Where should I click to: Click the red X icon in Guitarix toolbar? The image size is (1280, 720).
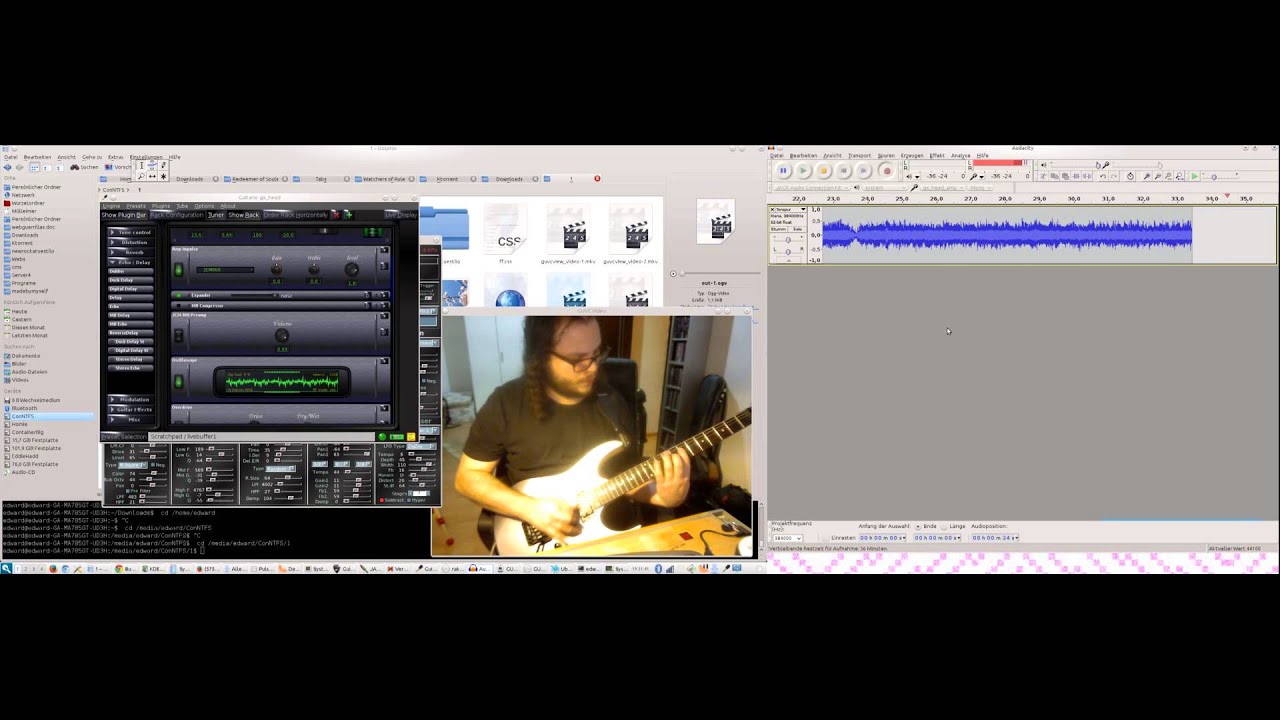coord(336,215)
